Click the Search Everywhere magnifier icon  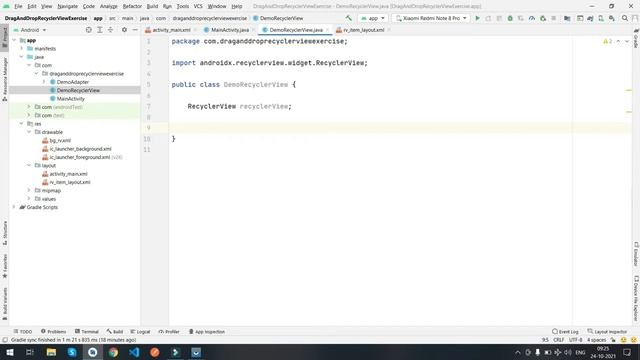coord(625,18)
